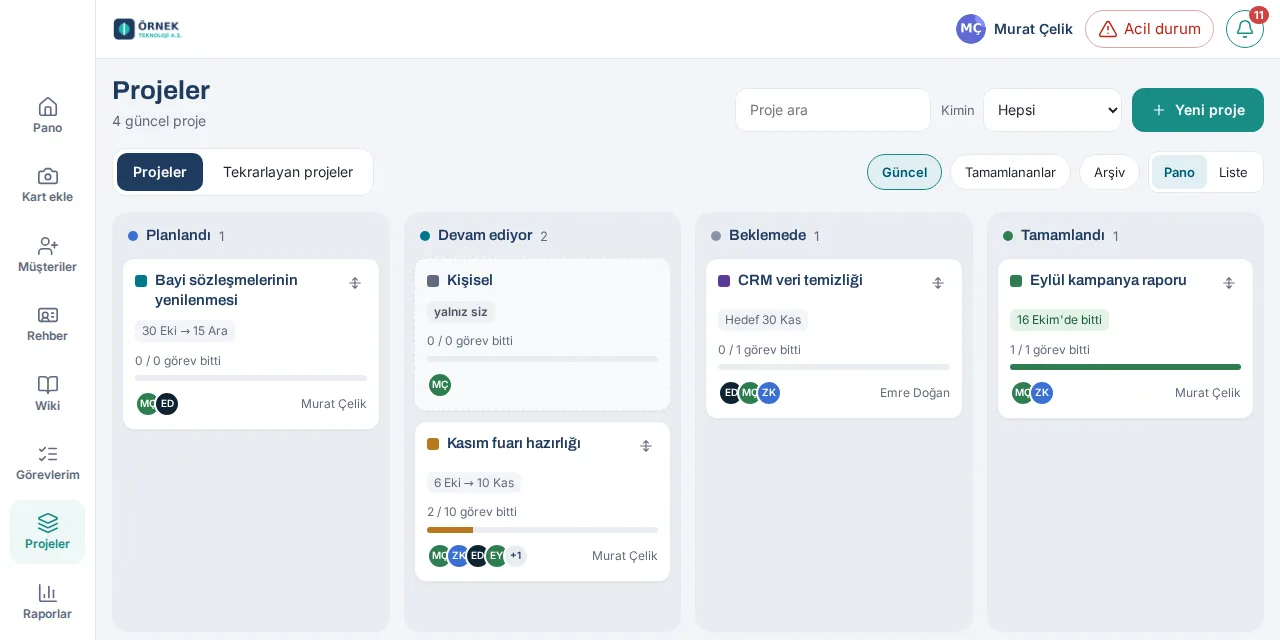Open Raporlar chart icon

(x=47, y=593)
